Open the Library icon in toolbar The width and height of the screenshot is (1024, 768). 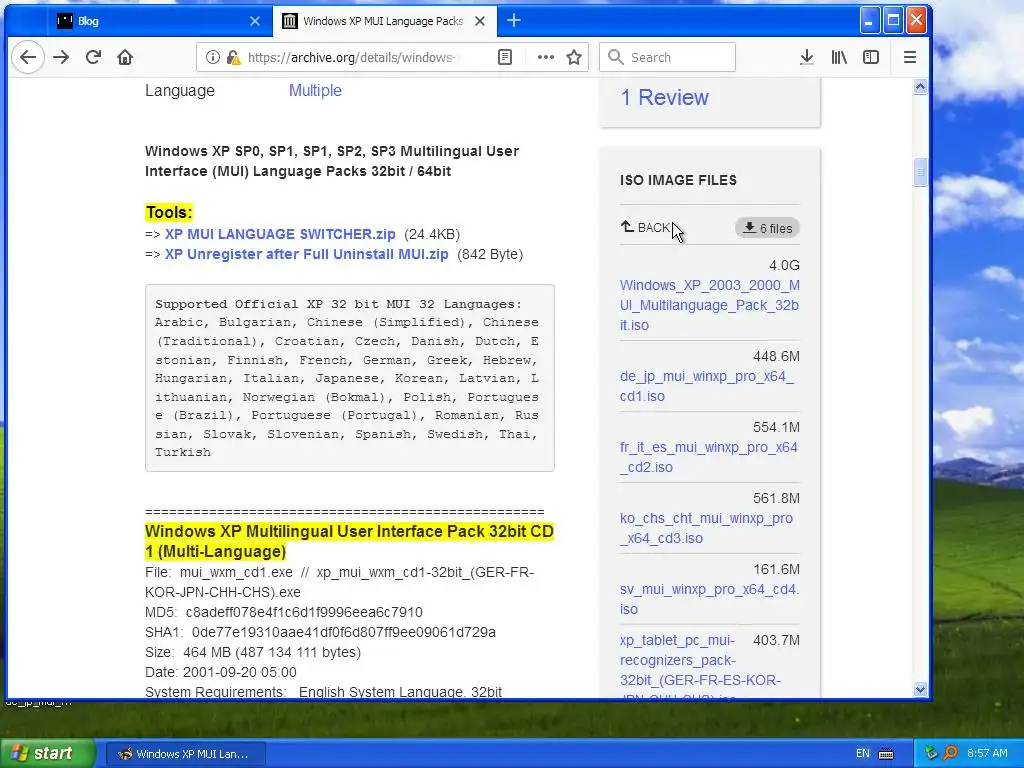tap(839, 57)
